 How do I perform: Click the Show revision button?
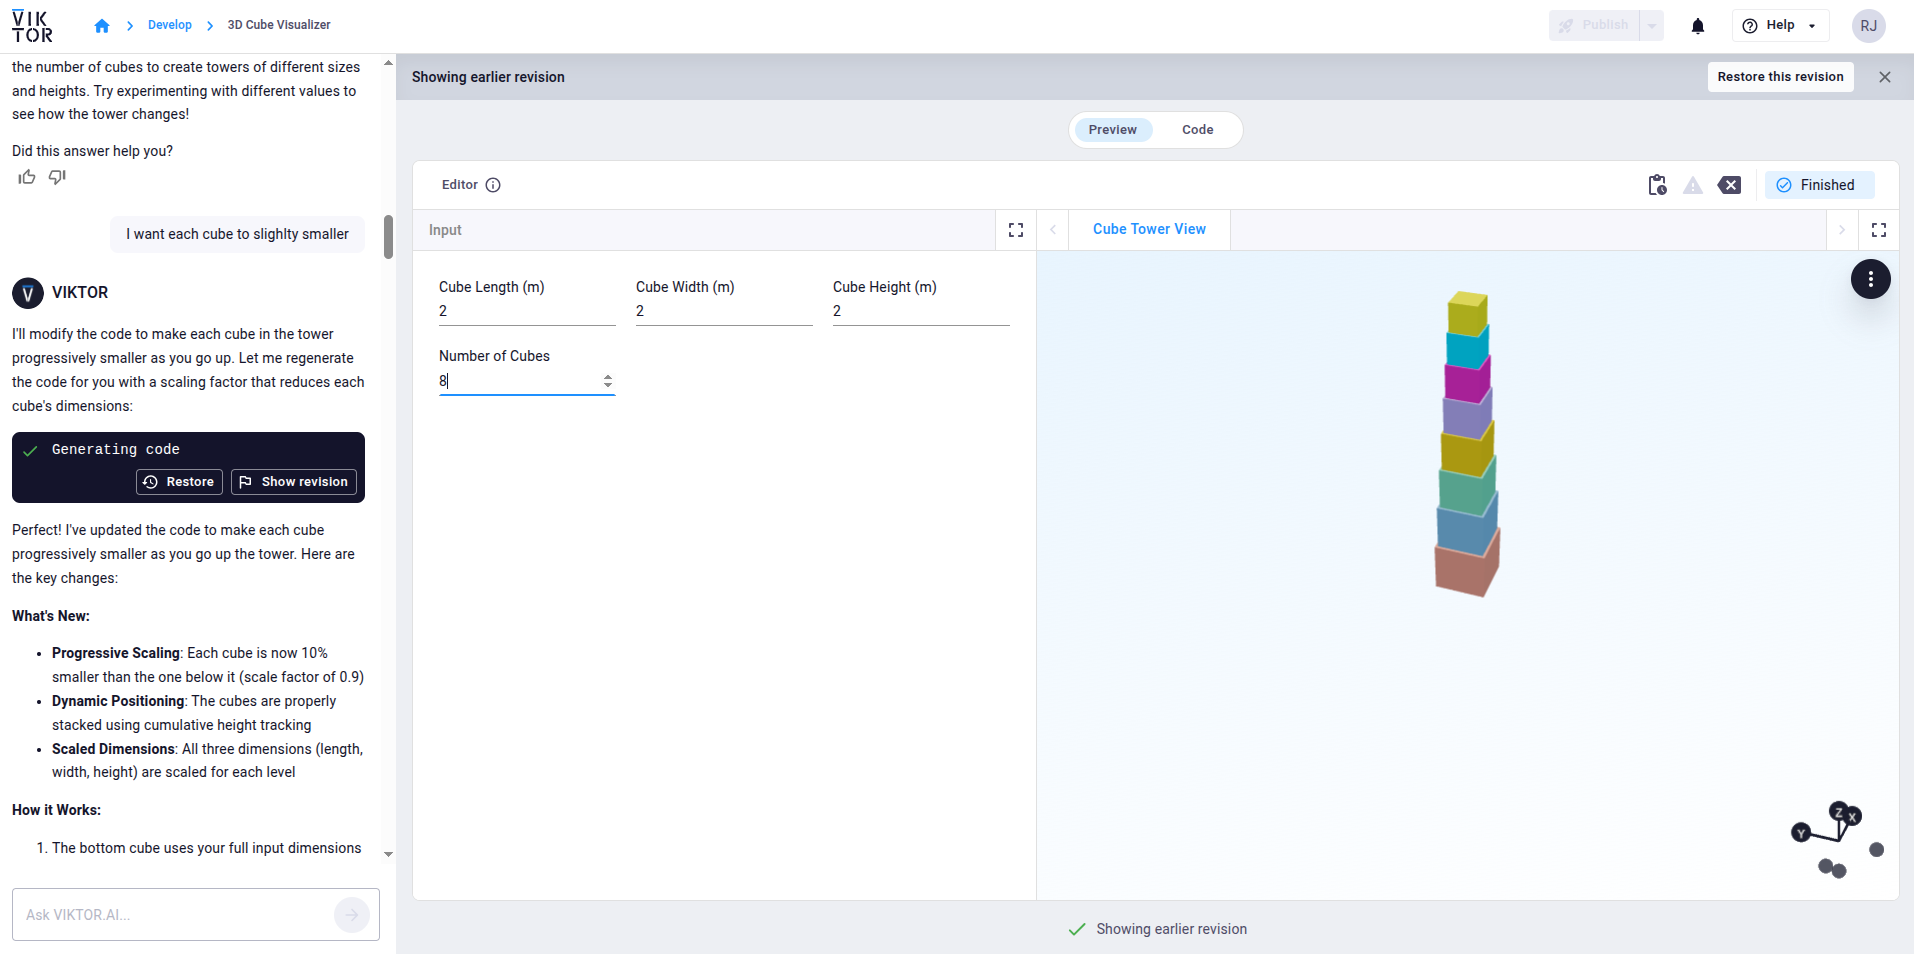pos(294,482)
